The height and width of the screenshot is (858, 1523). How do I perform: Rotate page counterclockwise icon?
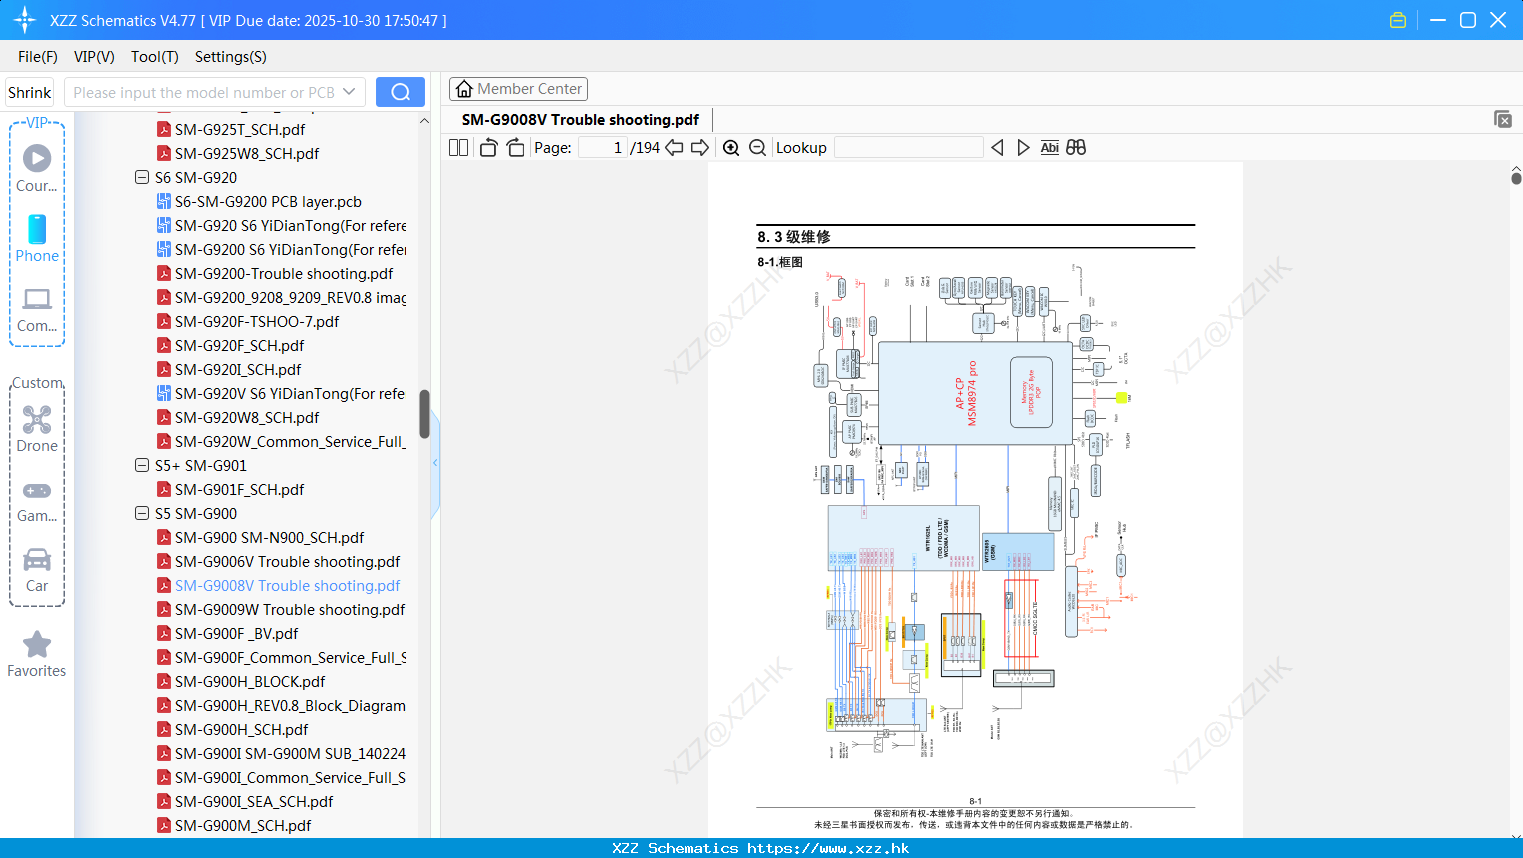(x=488, y=148)
